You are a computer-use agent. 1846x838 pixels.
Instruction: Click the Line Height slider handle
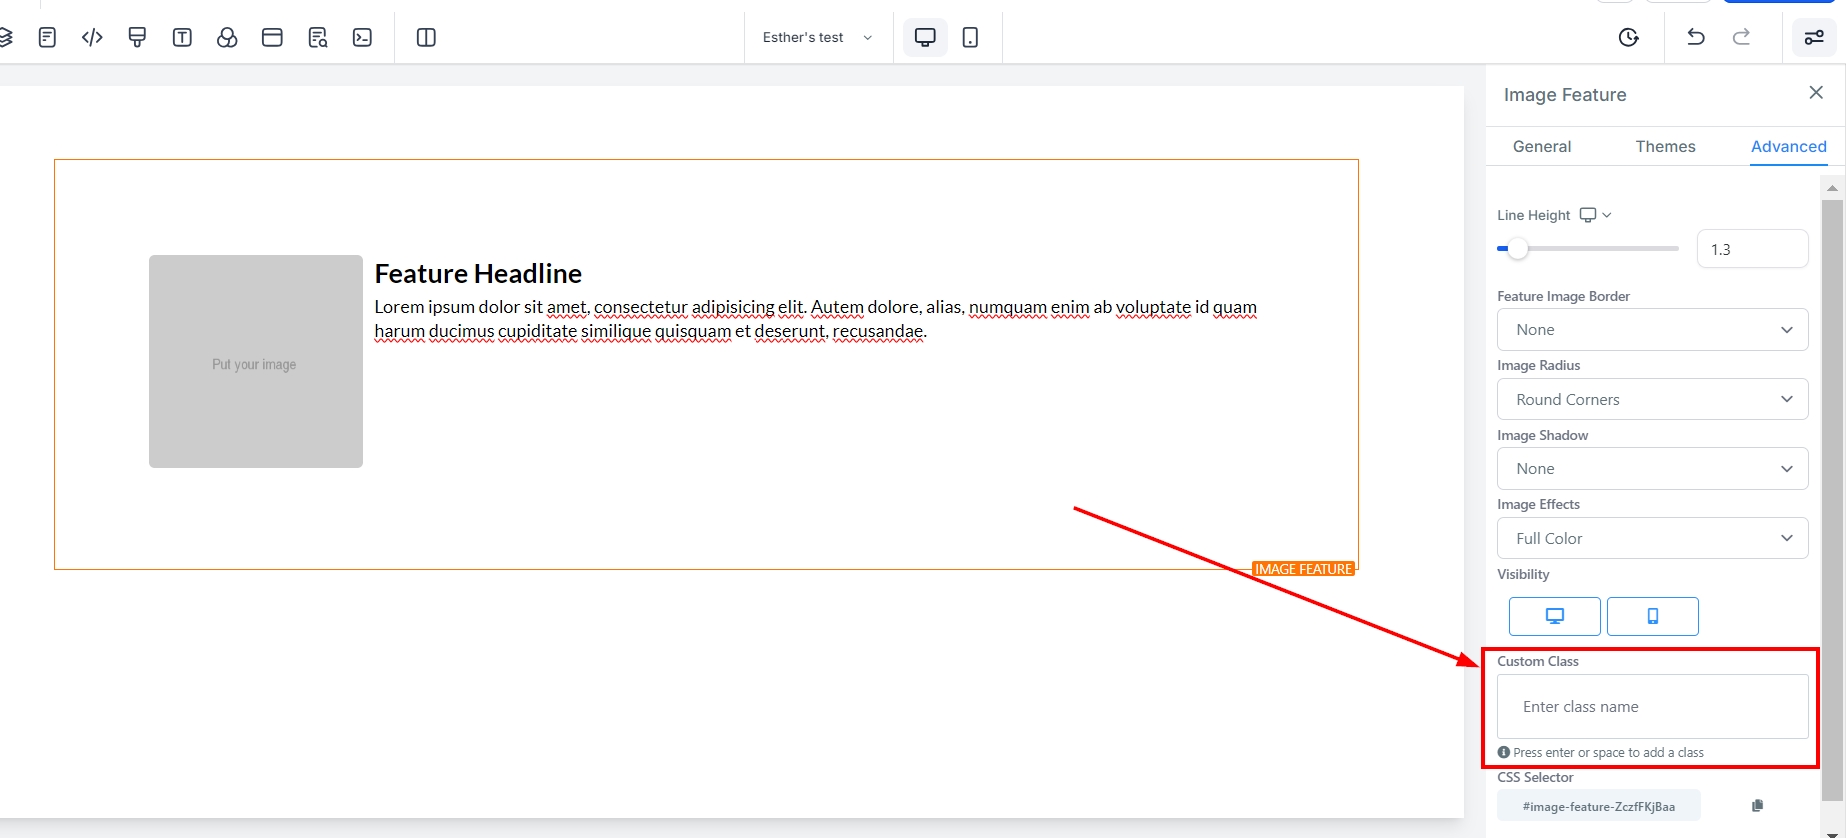[1518, 249]
